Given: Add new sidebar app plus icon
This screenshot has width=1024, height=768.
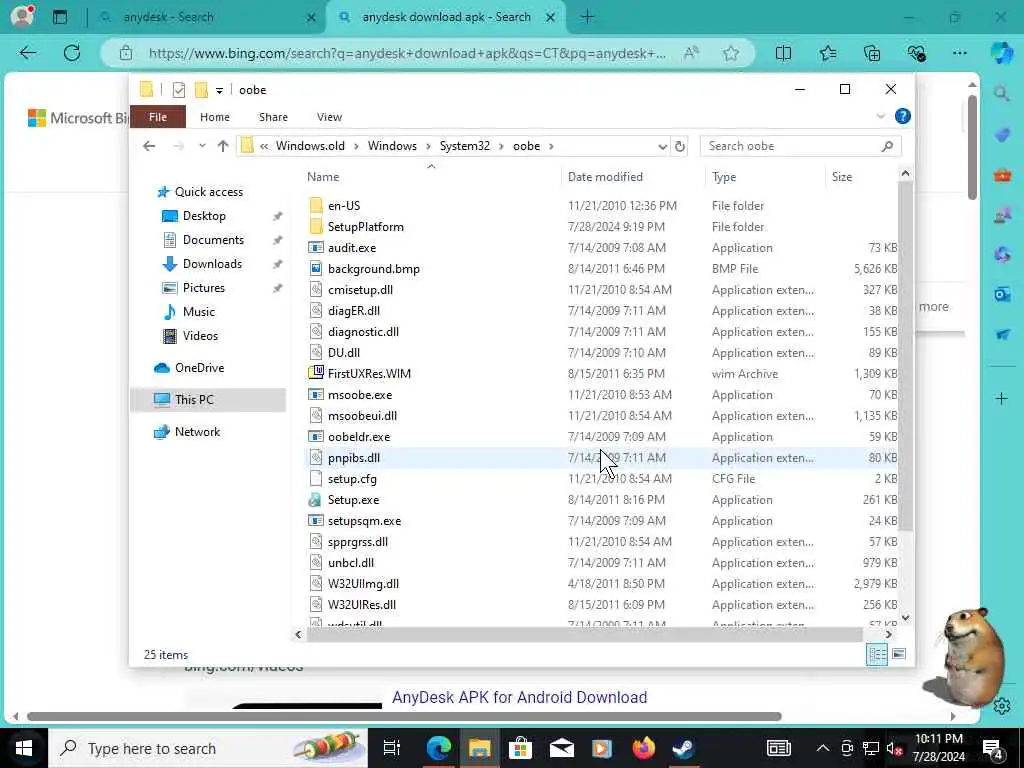Looking at the screenshot, I should [1002, 398].
